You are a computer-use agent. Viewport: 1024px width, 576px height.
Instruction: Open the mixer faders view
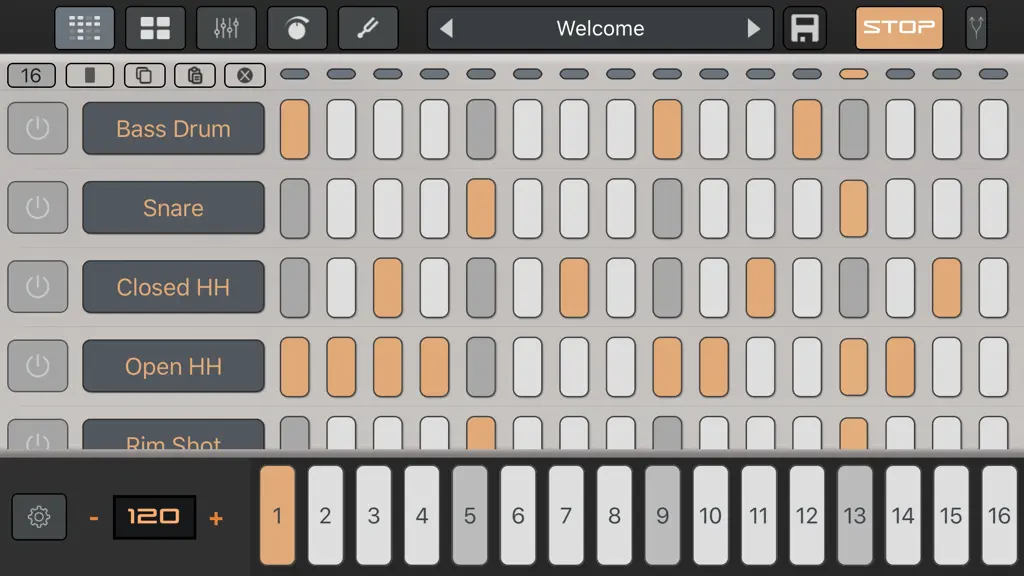click(226, 28)
